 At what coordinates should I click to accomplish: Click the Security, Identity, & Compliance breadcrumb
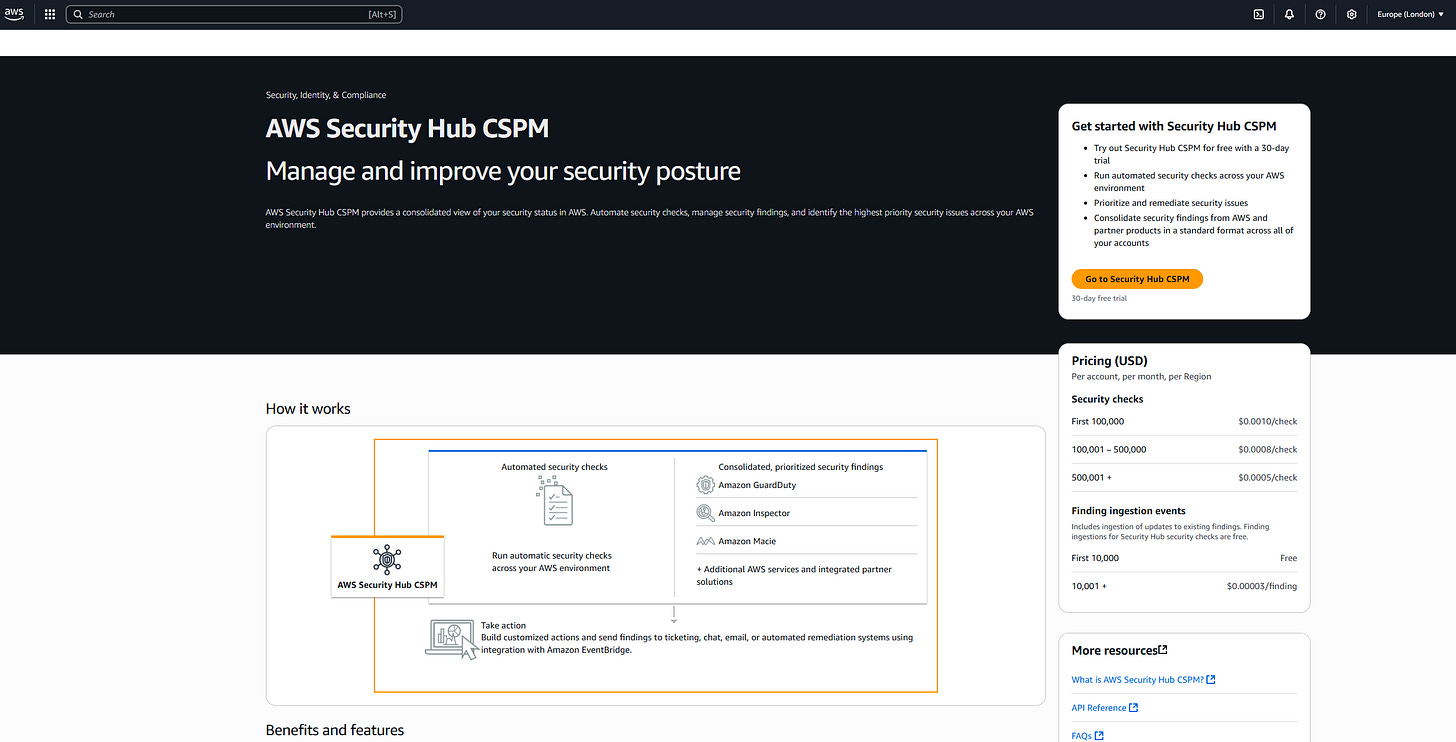(x=326, y=95)
